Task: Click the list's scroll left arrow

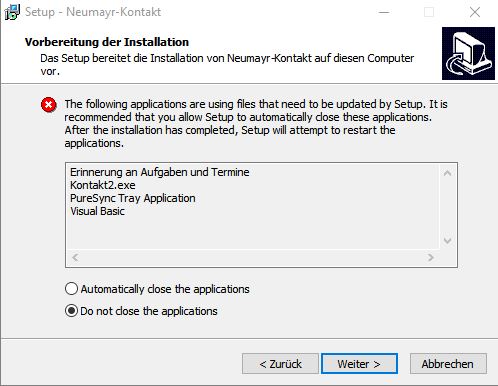Action: (75, 257)
